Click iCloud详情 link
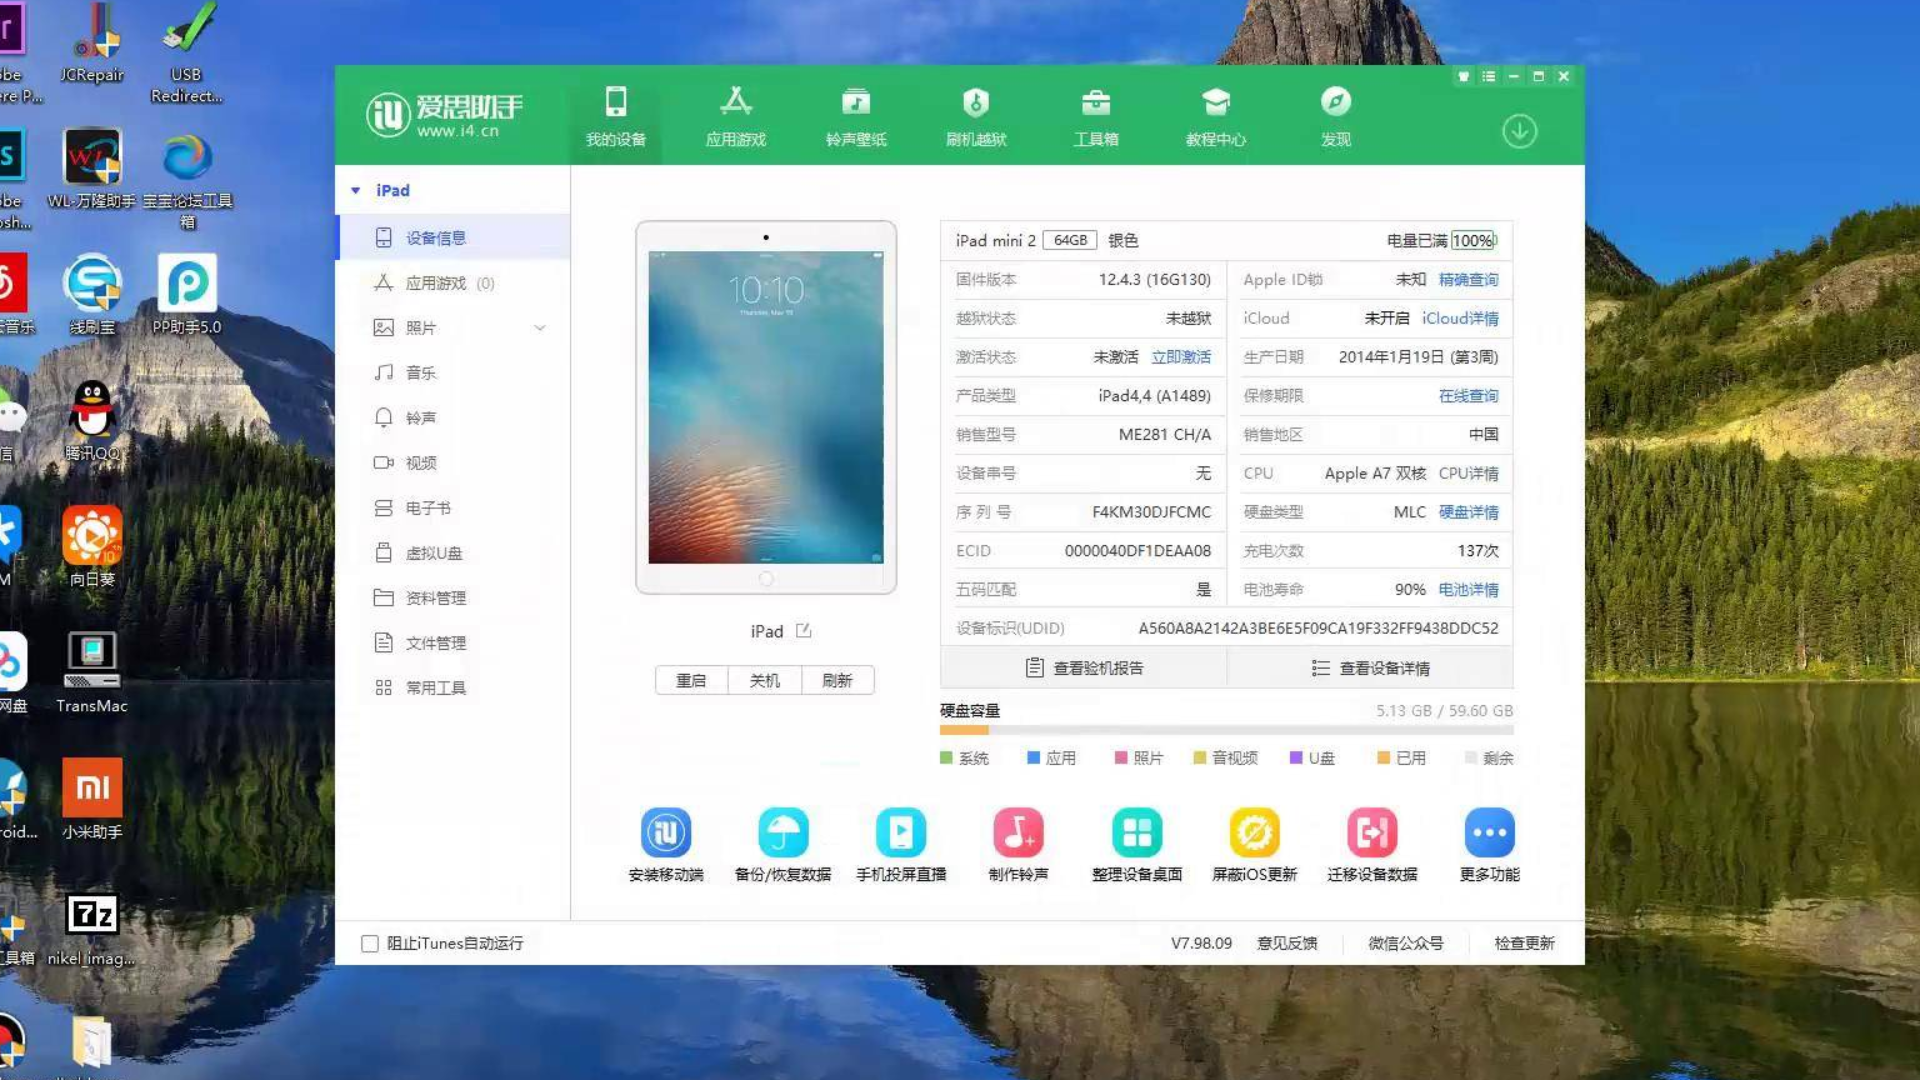 click(1460, 318)
